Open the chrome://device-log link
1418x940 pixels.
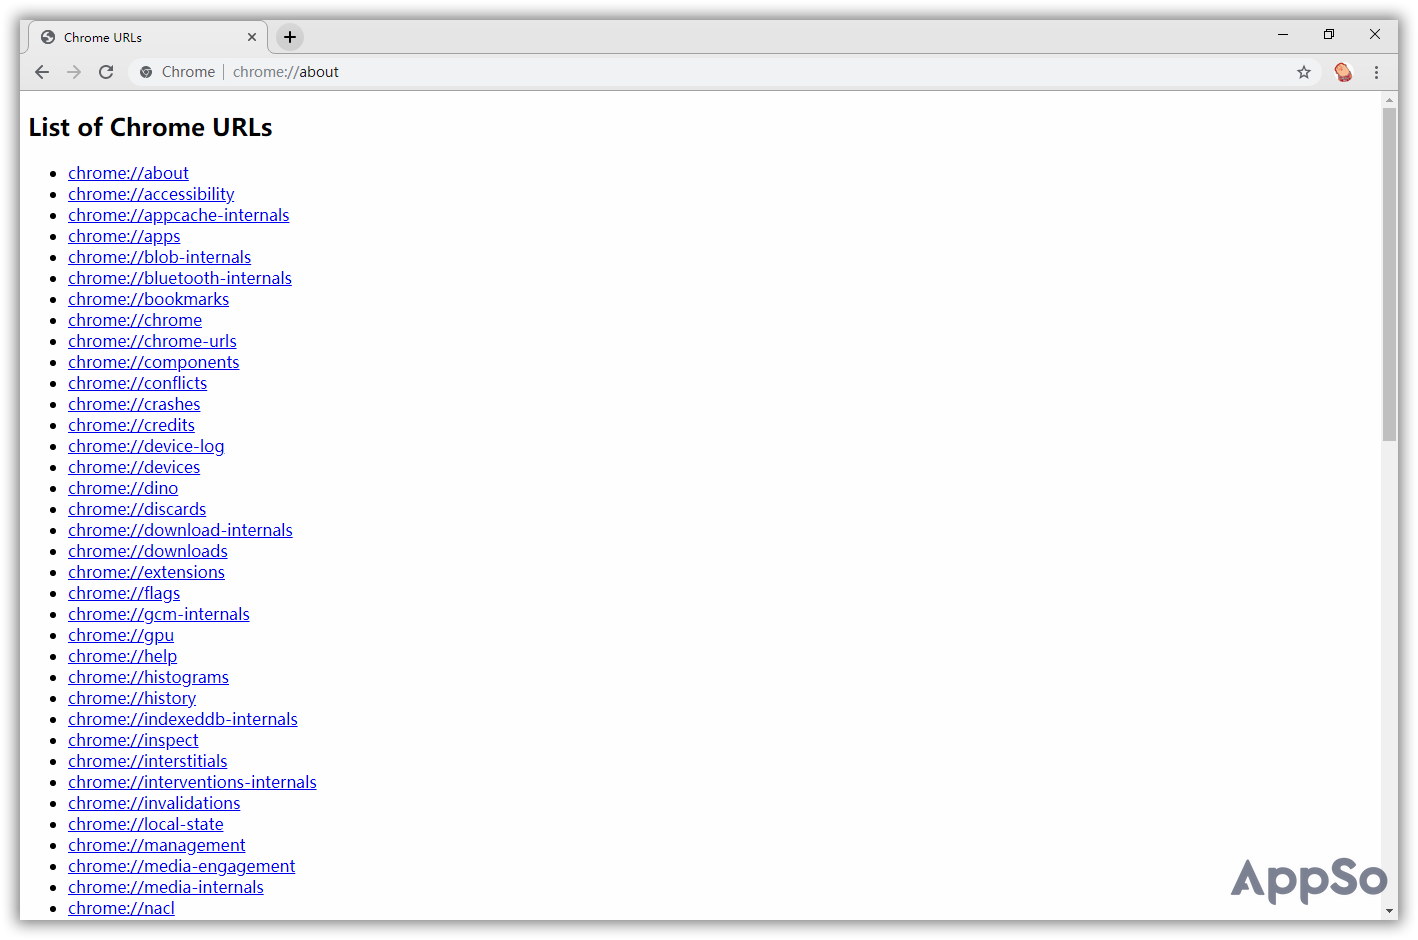(x=146, y=446)
